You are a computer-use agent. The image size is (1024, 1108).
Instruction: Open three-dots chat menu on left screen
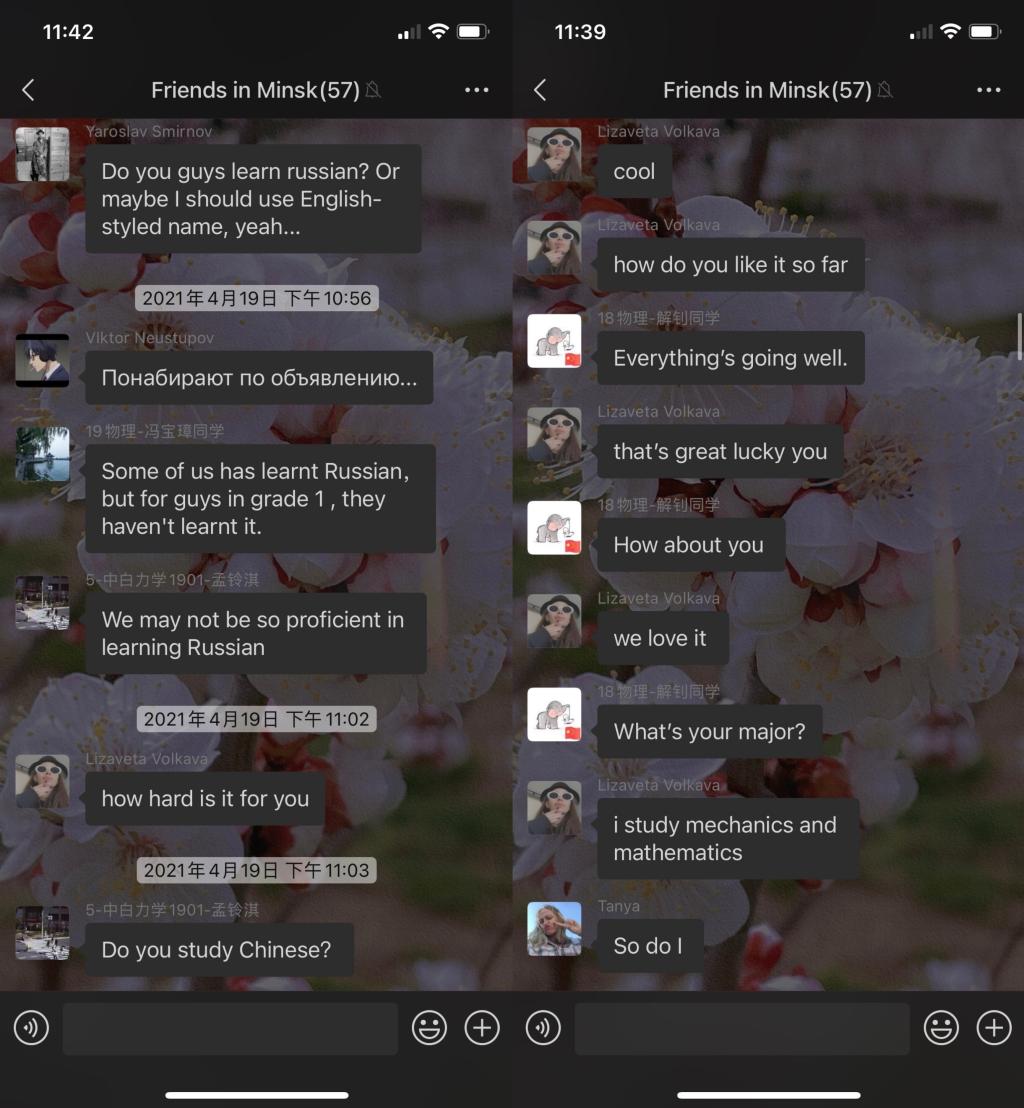(477, 90)
